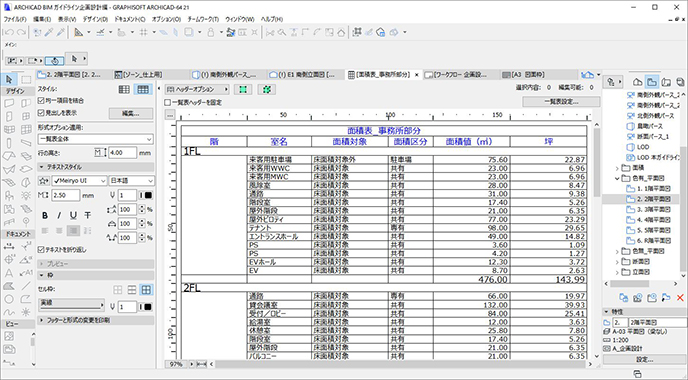Collapse the テキストスタイル section
The height and width of the screenshot is (380, 688).
tap(96, 167)
